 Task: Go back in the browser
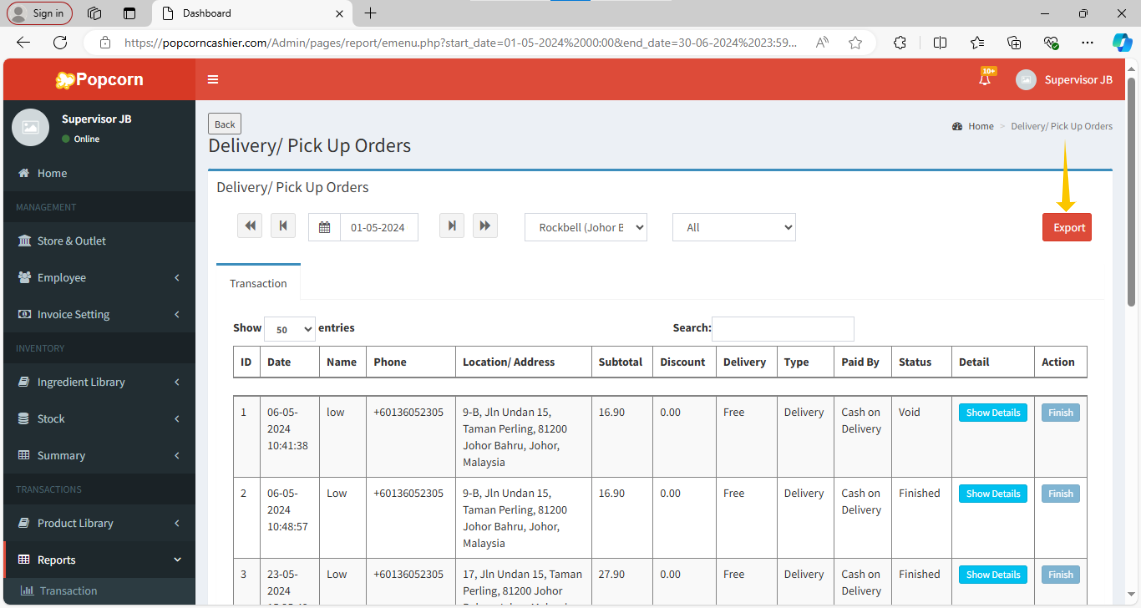pos(23,43)
